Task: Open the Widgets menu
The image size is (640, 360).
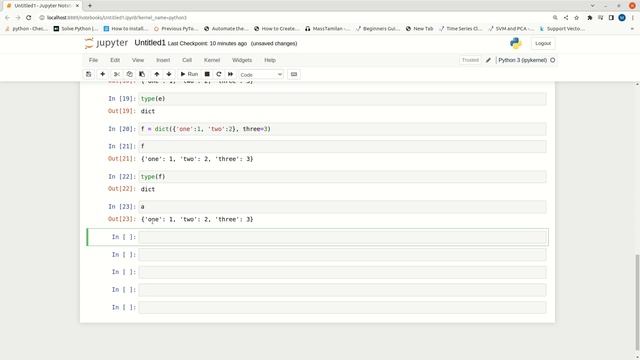Action: click(x=242, y=60)
